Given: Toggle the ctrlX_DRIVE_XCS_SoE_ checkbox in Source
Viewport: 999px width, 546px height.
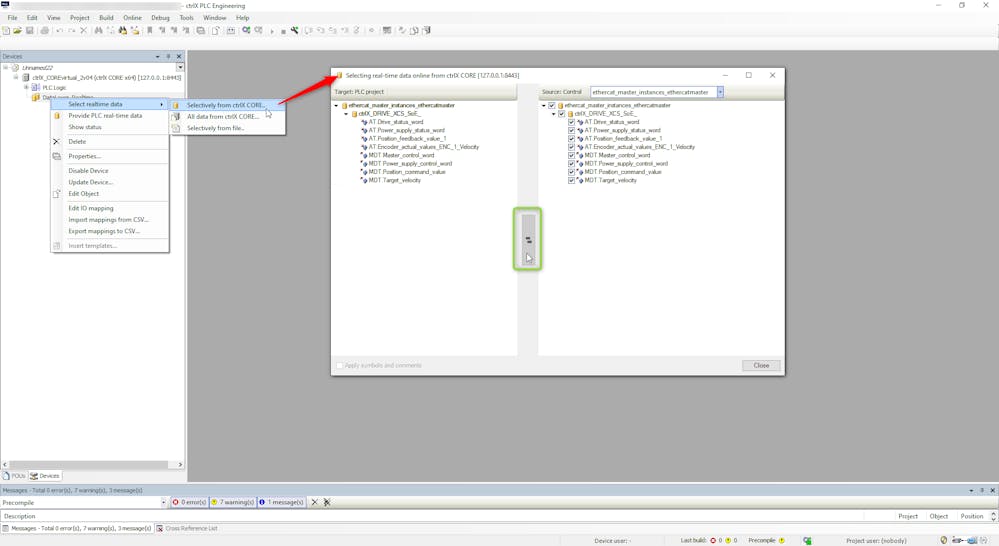Looking at the screenshot, I should pyautogui.click(x=562, y=114).
